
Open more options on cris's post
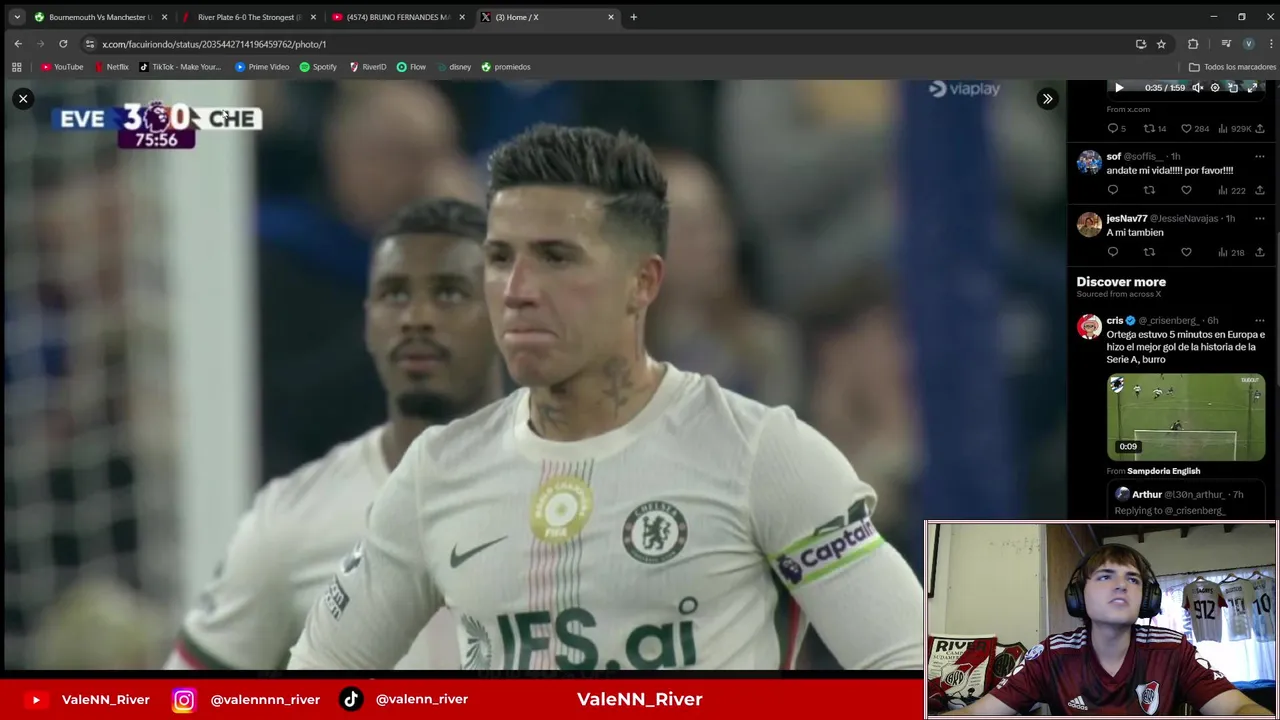tap(1259, 320)
